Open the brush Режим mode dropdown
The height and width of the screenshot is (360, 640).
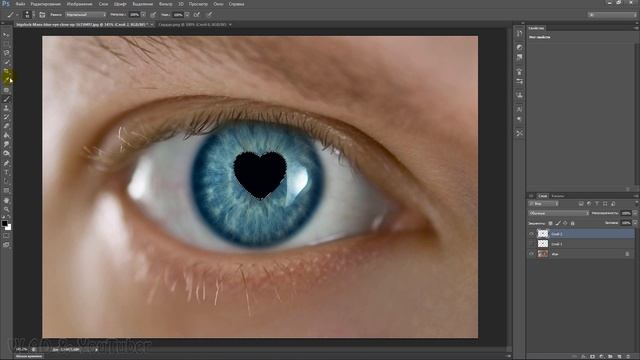[x=85, y=15]
